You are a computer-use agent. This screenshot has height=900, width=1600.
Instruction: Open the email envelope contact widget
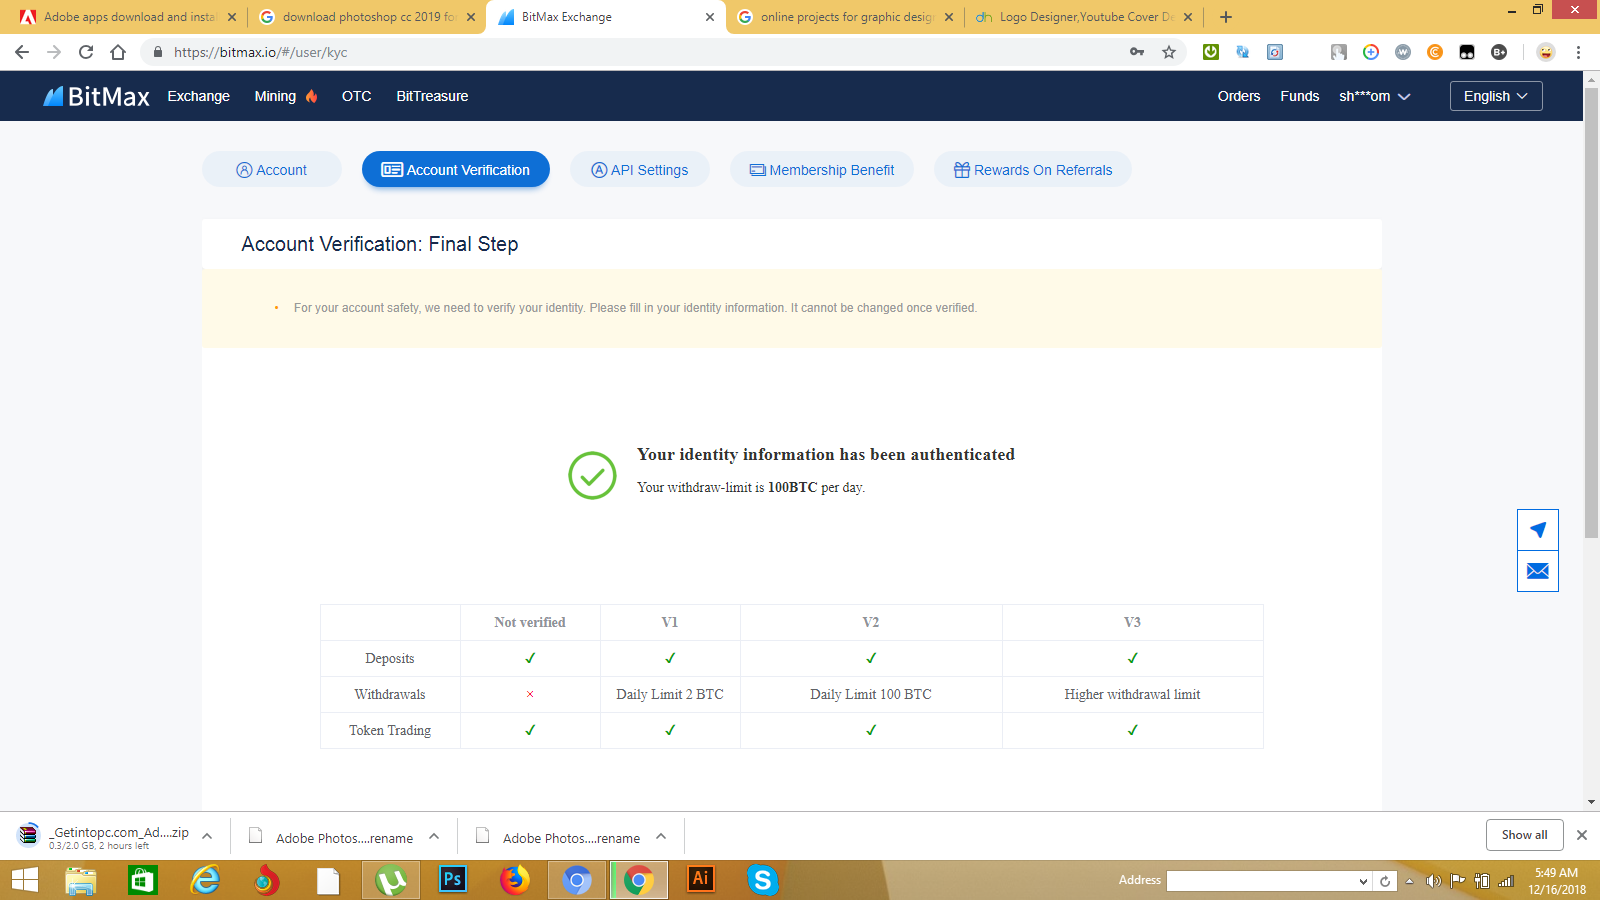[1538, 571]
